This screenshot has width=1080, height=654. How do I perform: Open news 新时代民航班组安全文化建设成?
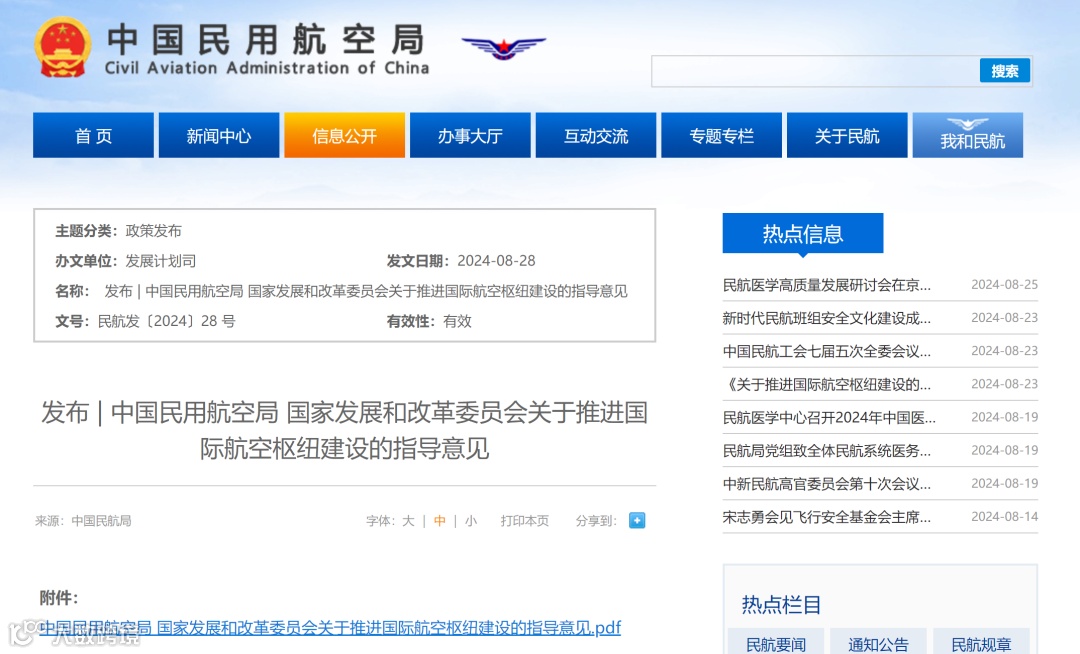coord(827,318)
